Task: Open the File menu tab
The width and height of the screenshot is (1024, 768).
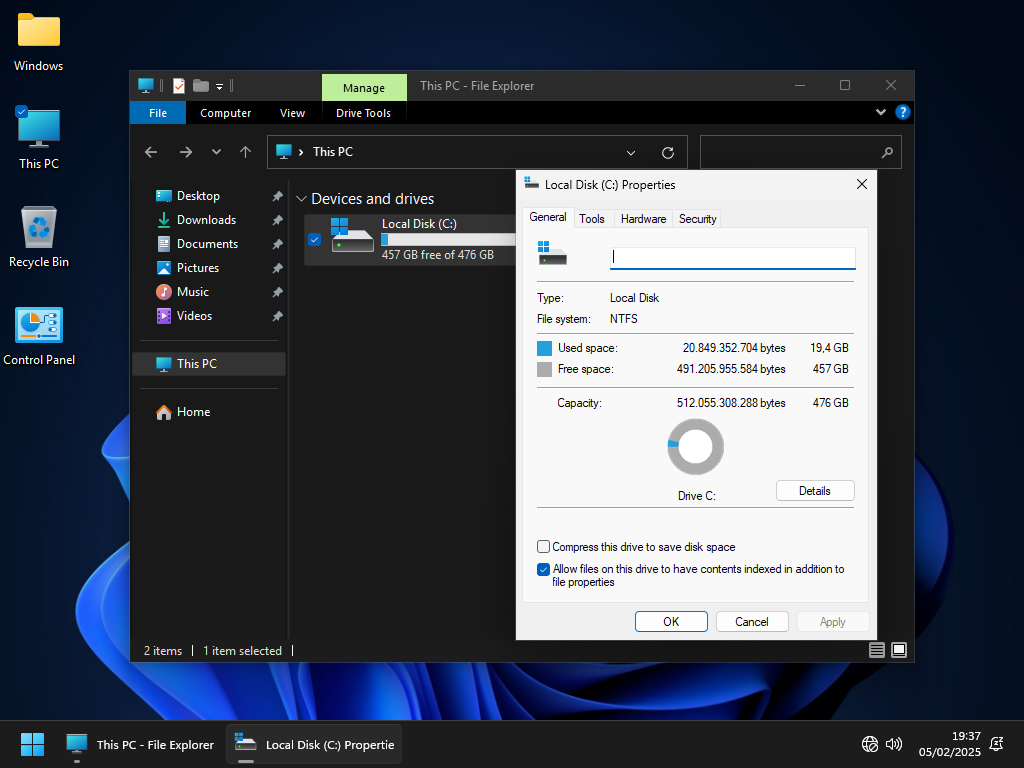Action: point(158,113)
